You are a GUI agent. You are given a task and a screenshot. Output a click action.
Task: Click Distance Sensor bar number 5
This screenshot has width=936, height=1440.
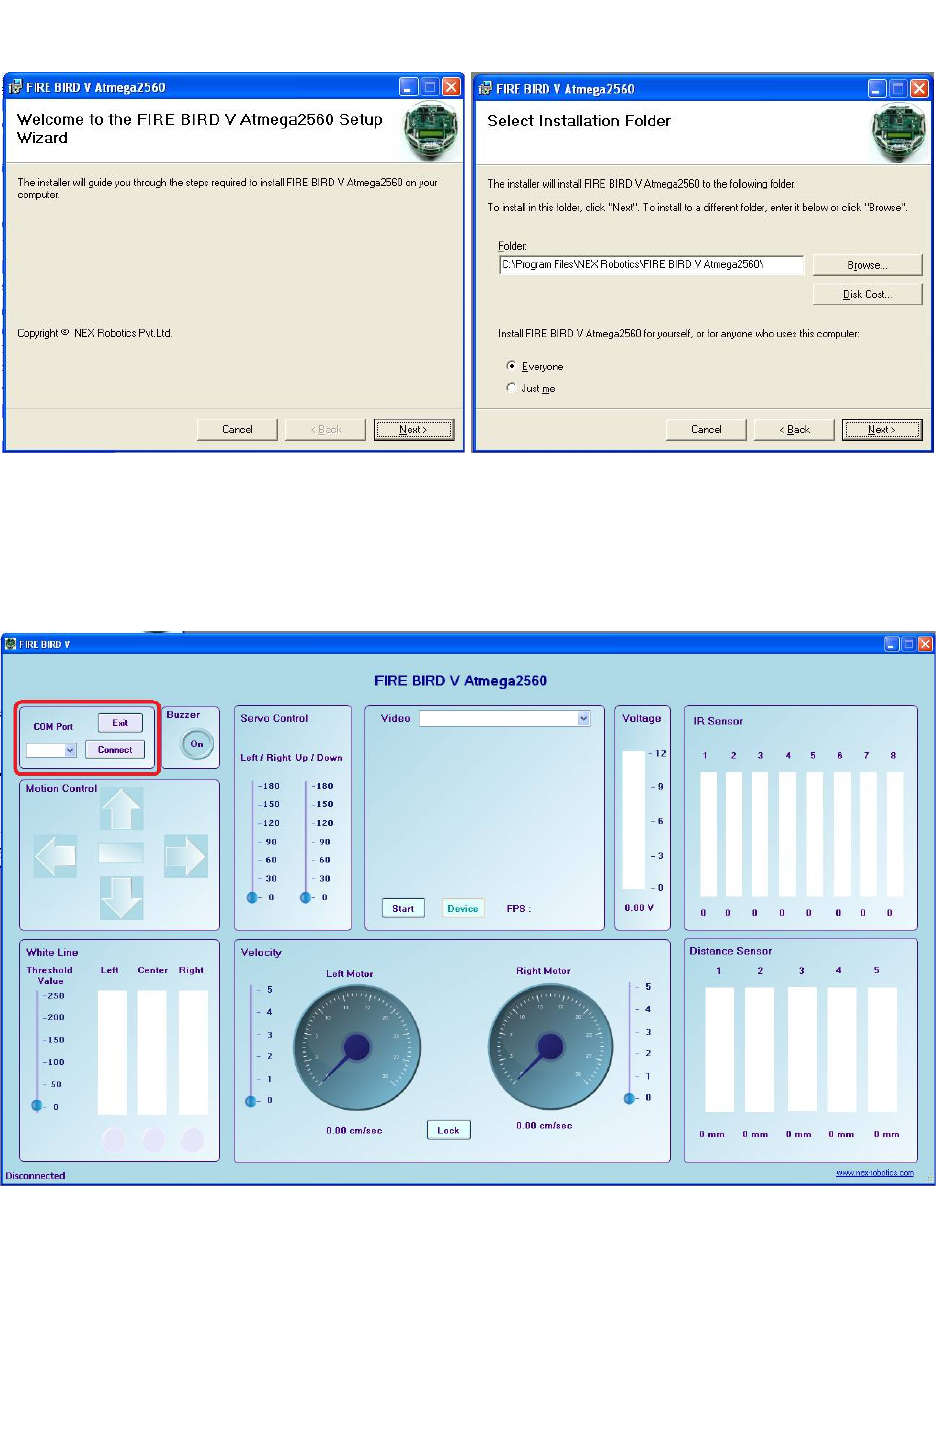coord(883,1049)
